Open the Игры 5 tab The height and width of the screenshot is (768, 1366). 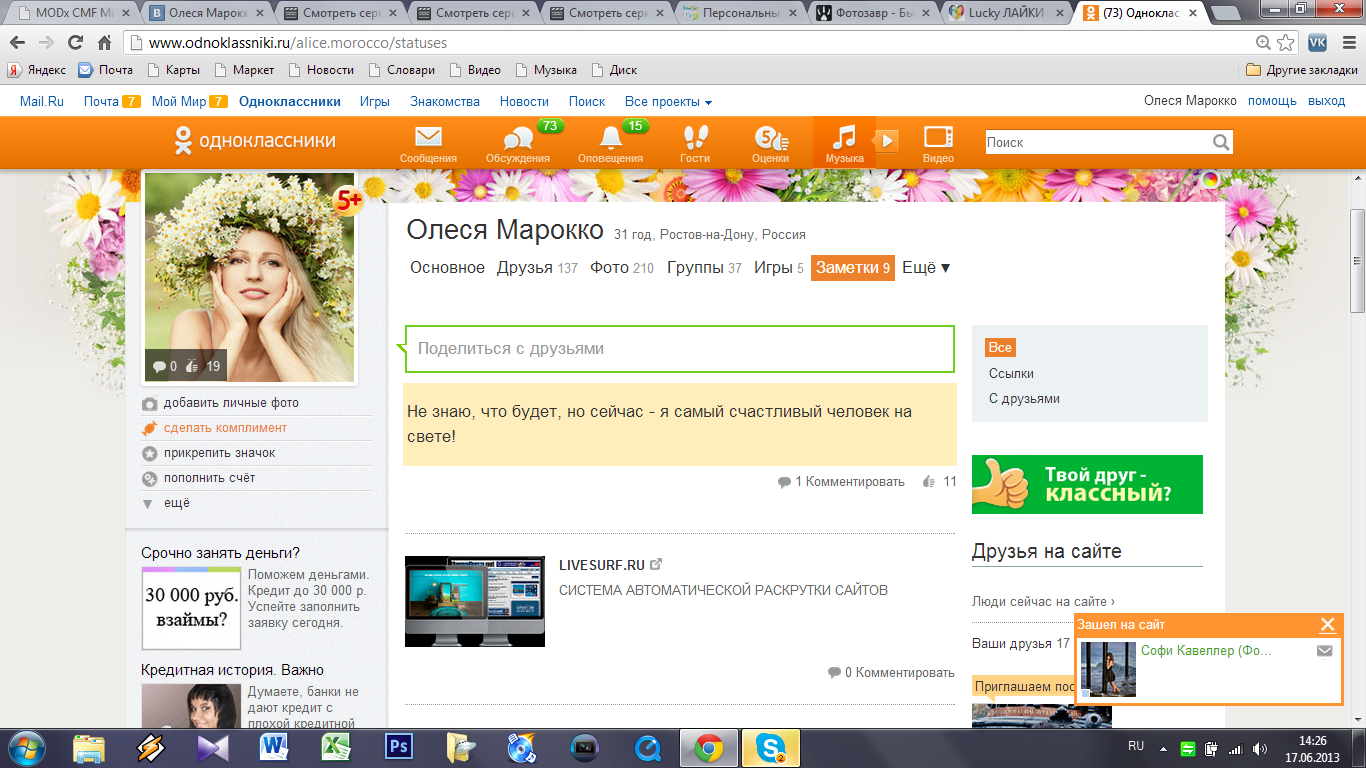[x=778, y=268]
